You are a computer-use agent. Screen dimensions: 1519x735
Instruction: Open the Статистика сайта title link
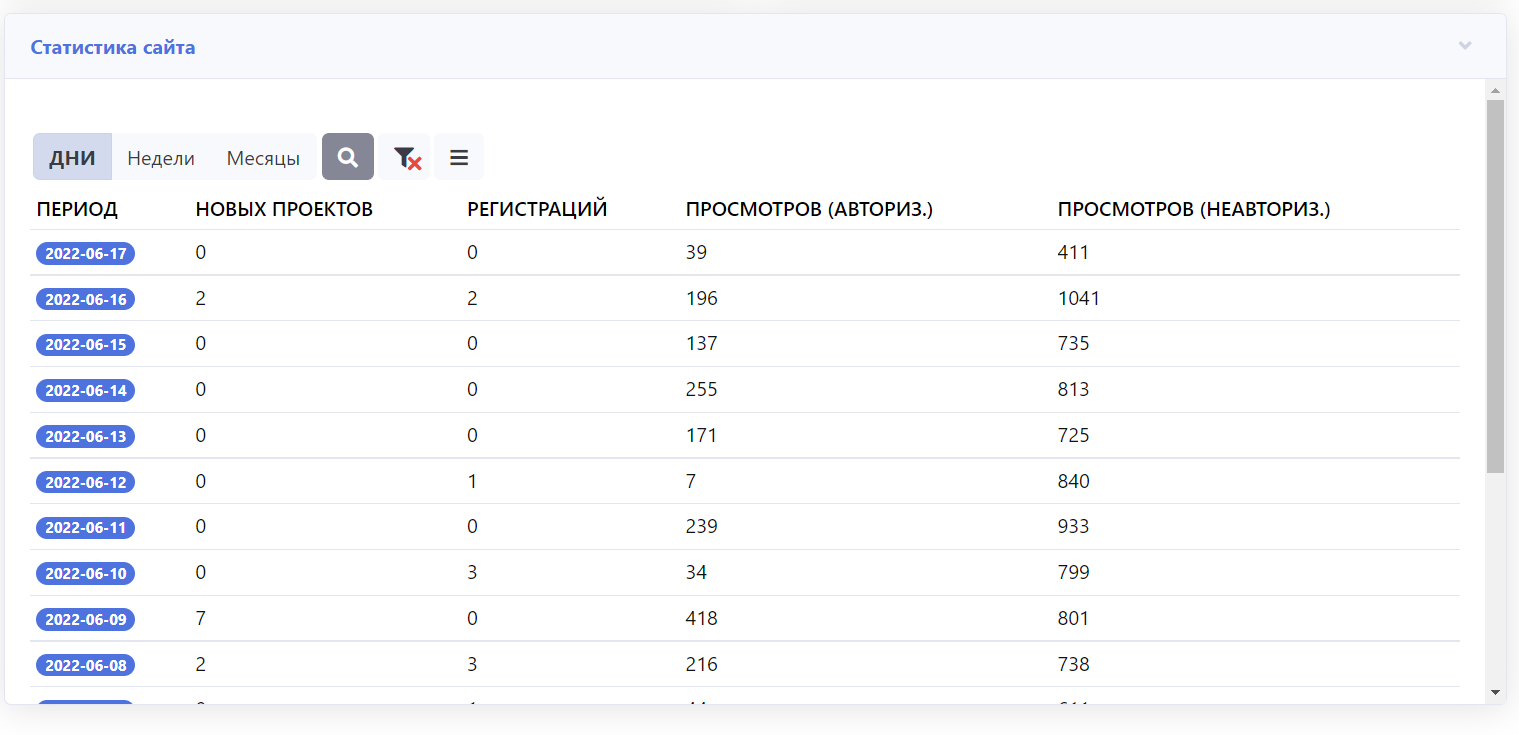[113, 47]
